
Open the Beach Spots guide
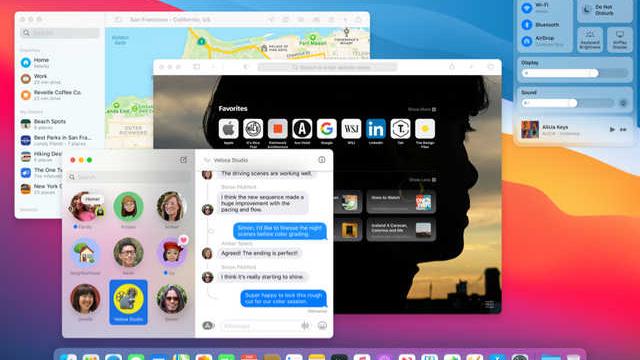pyautogui.click(x=60, y=124)
